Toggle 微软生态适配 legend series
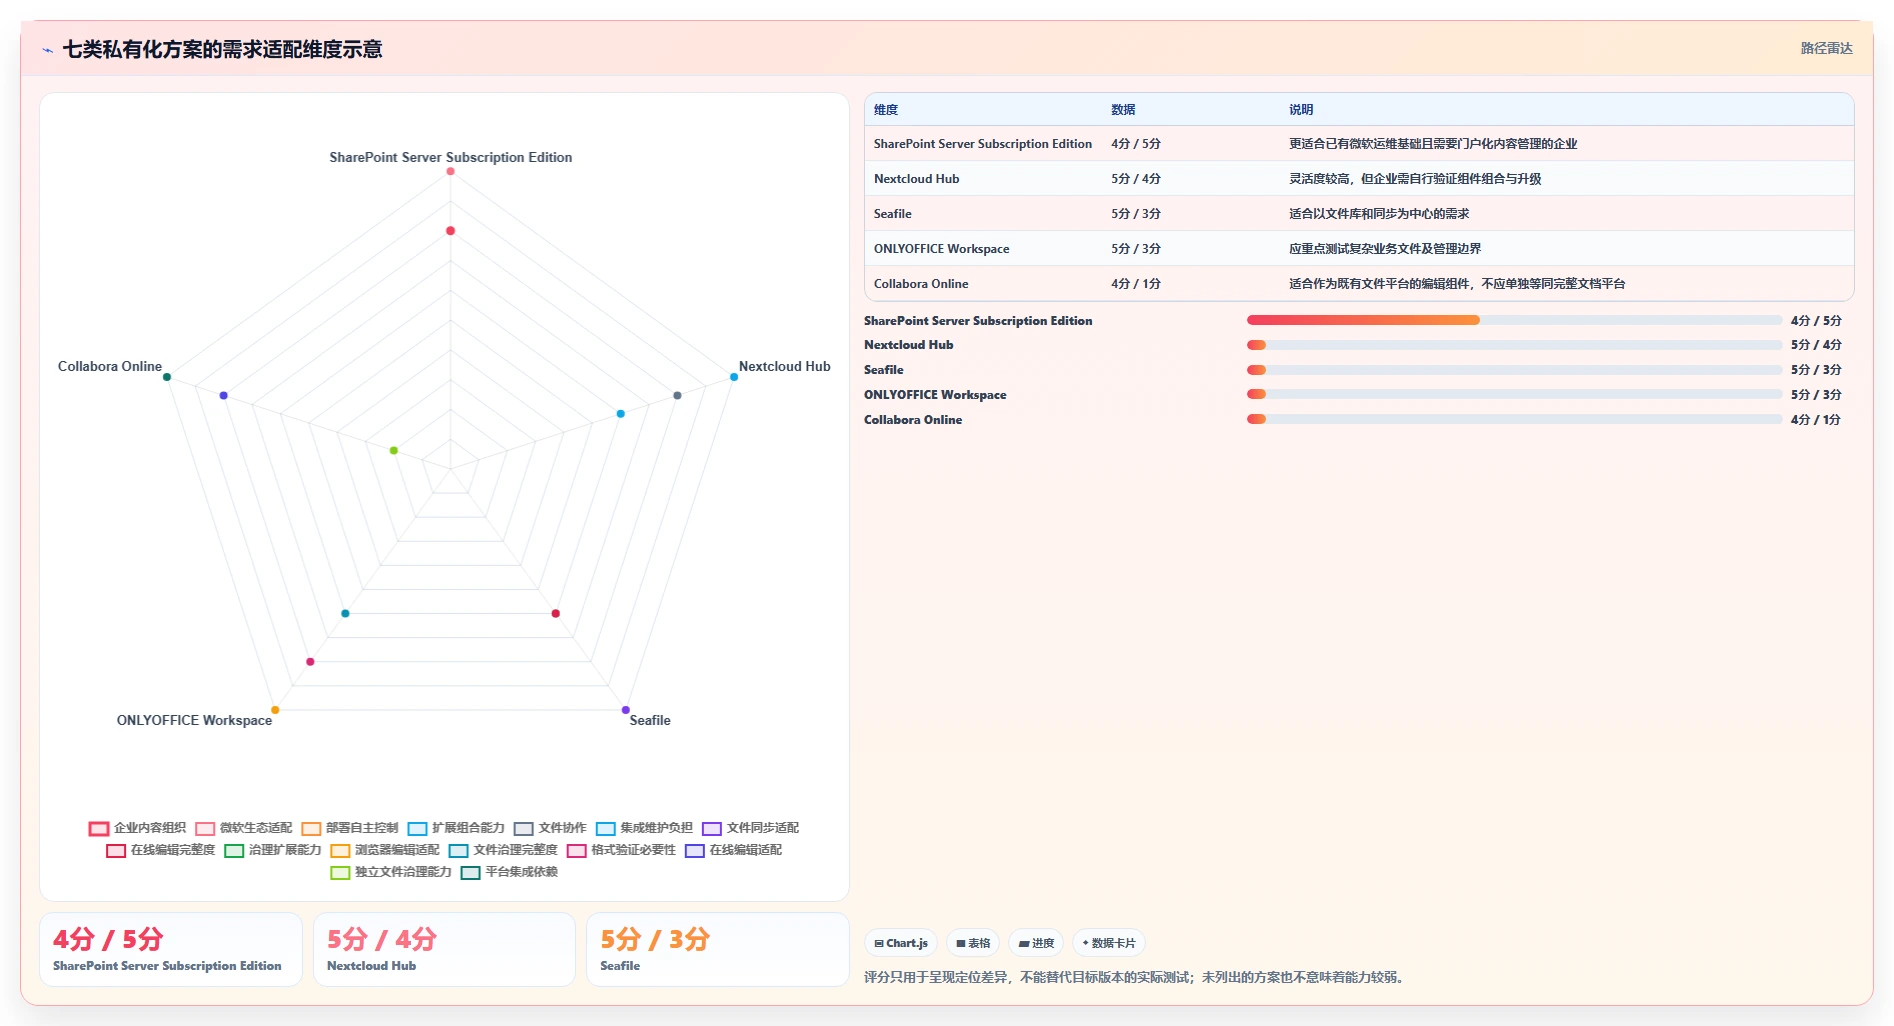 coord(244,828)
